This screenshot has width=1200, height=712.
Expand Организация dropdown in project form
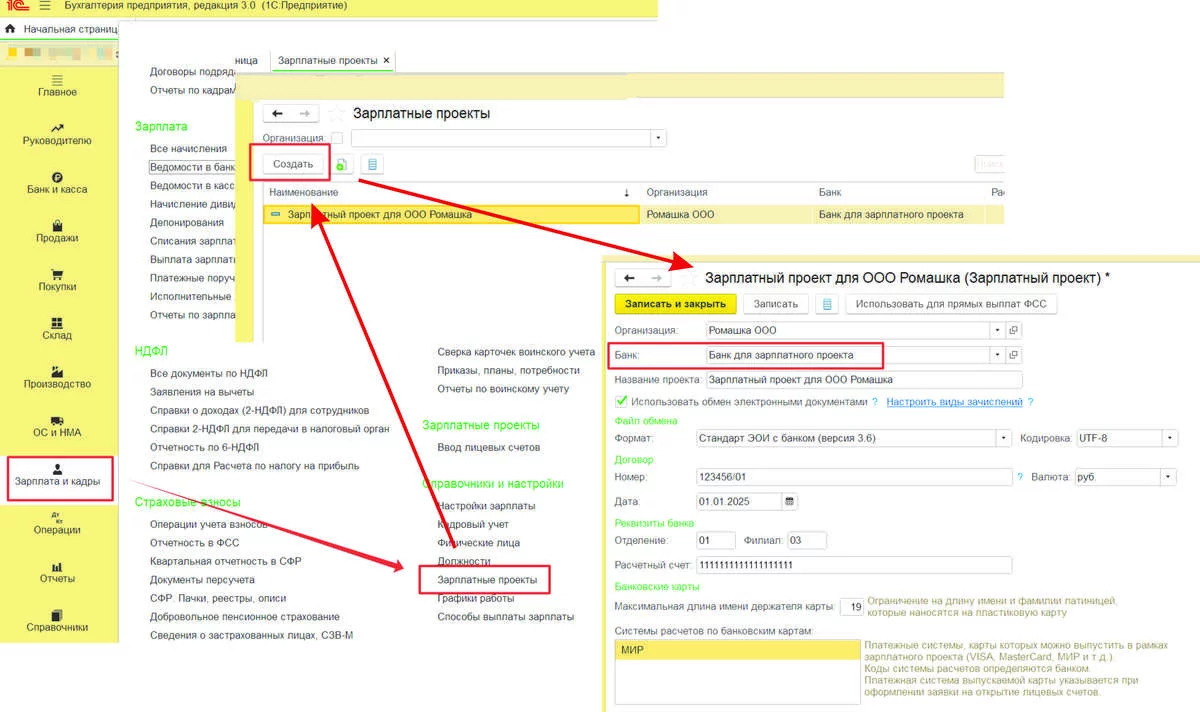pyautogui.click(x=996, y=330)
